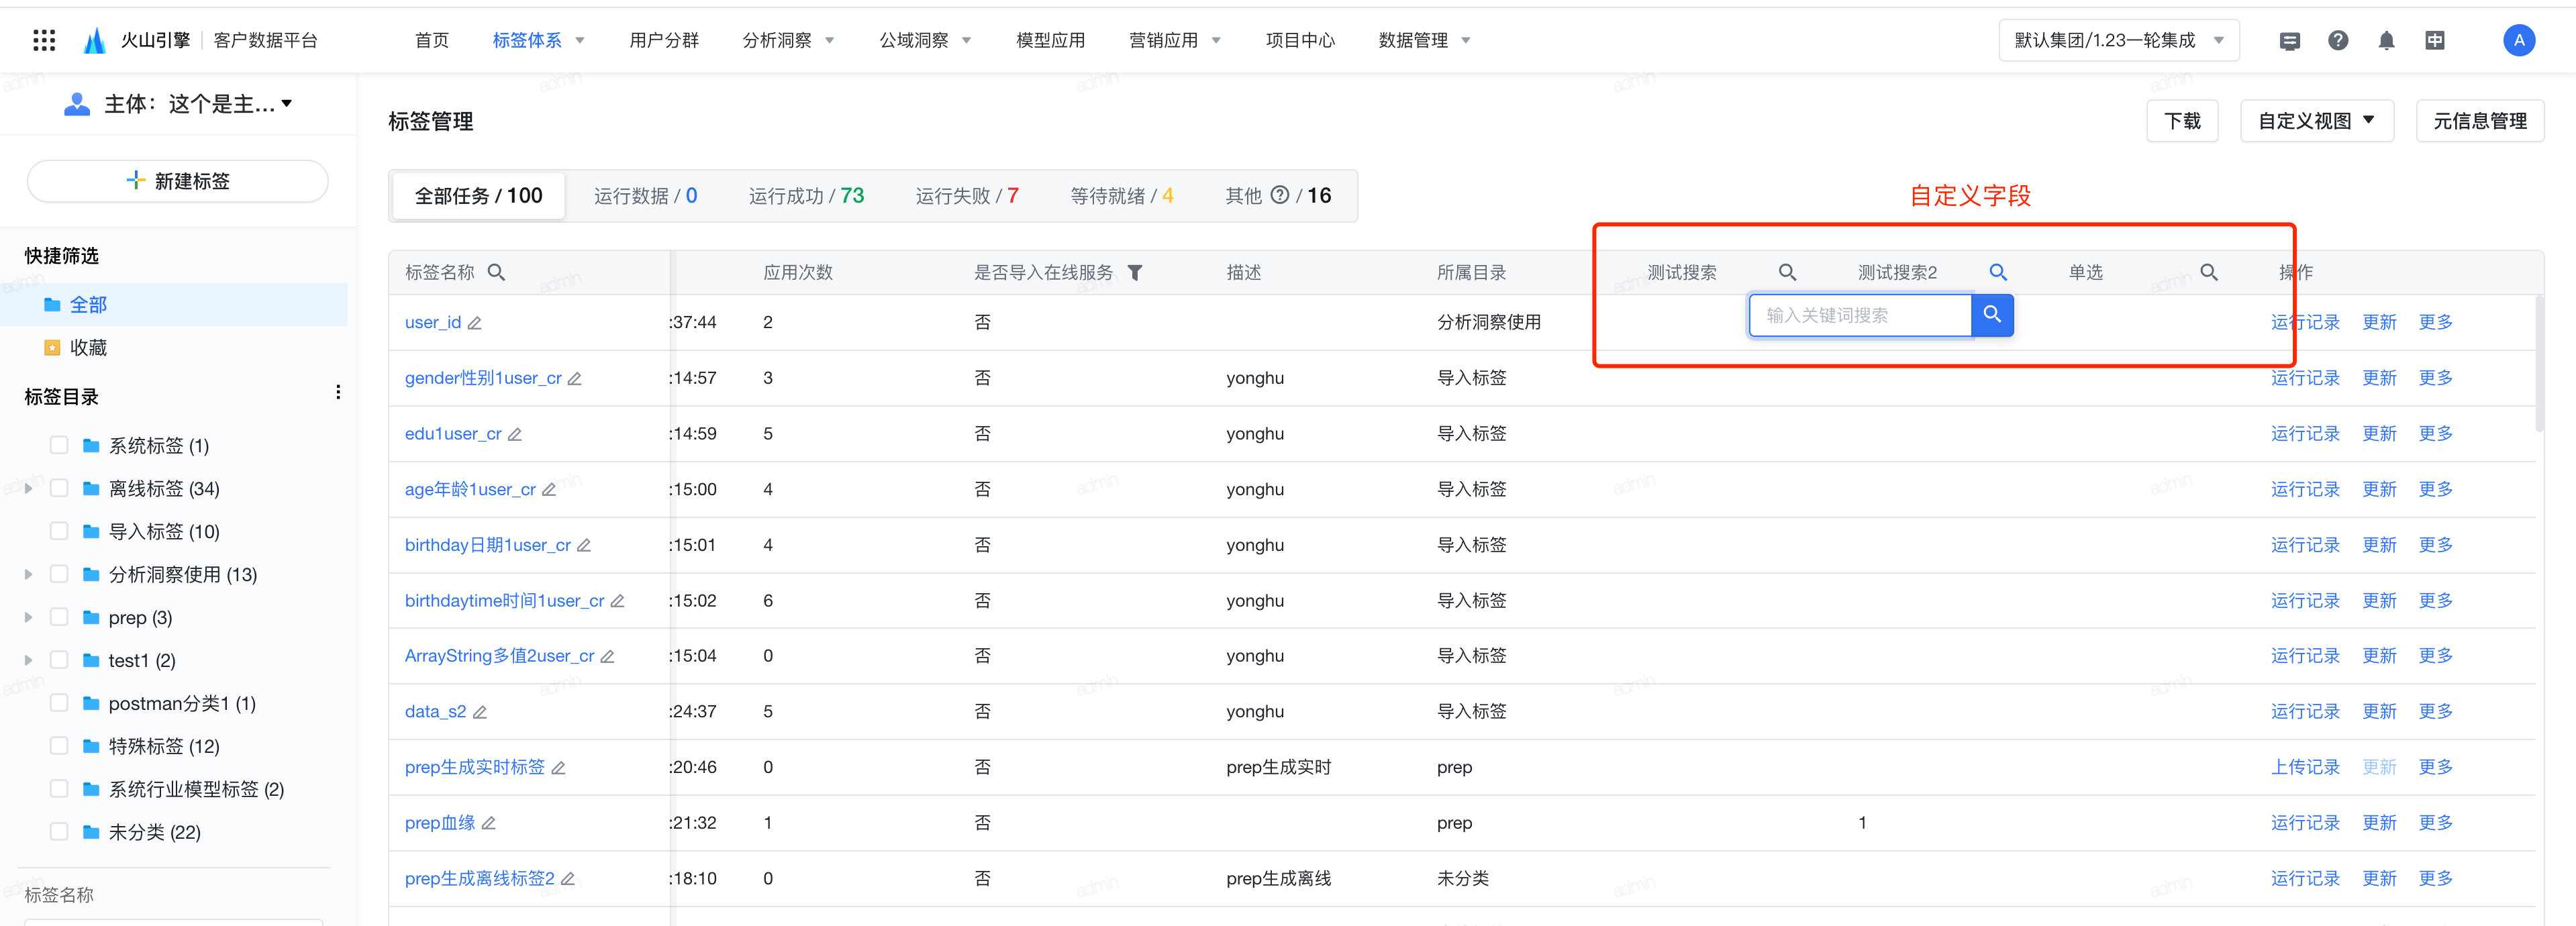Click edit pencil next to age年龄1user_cr
The width and height of the screenshot is (2576, 926).
point(549,490)
